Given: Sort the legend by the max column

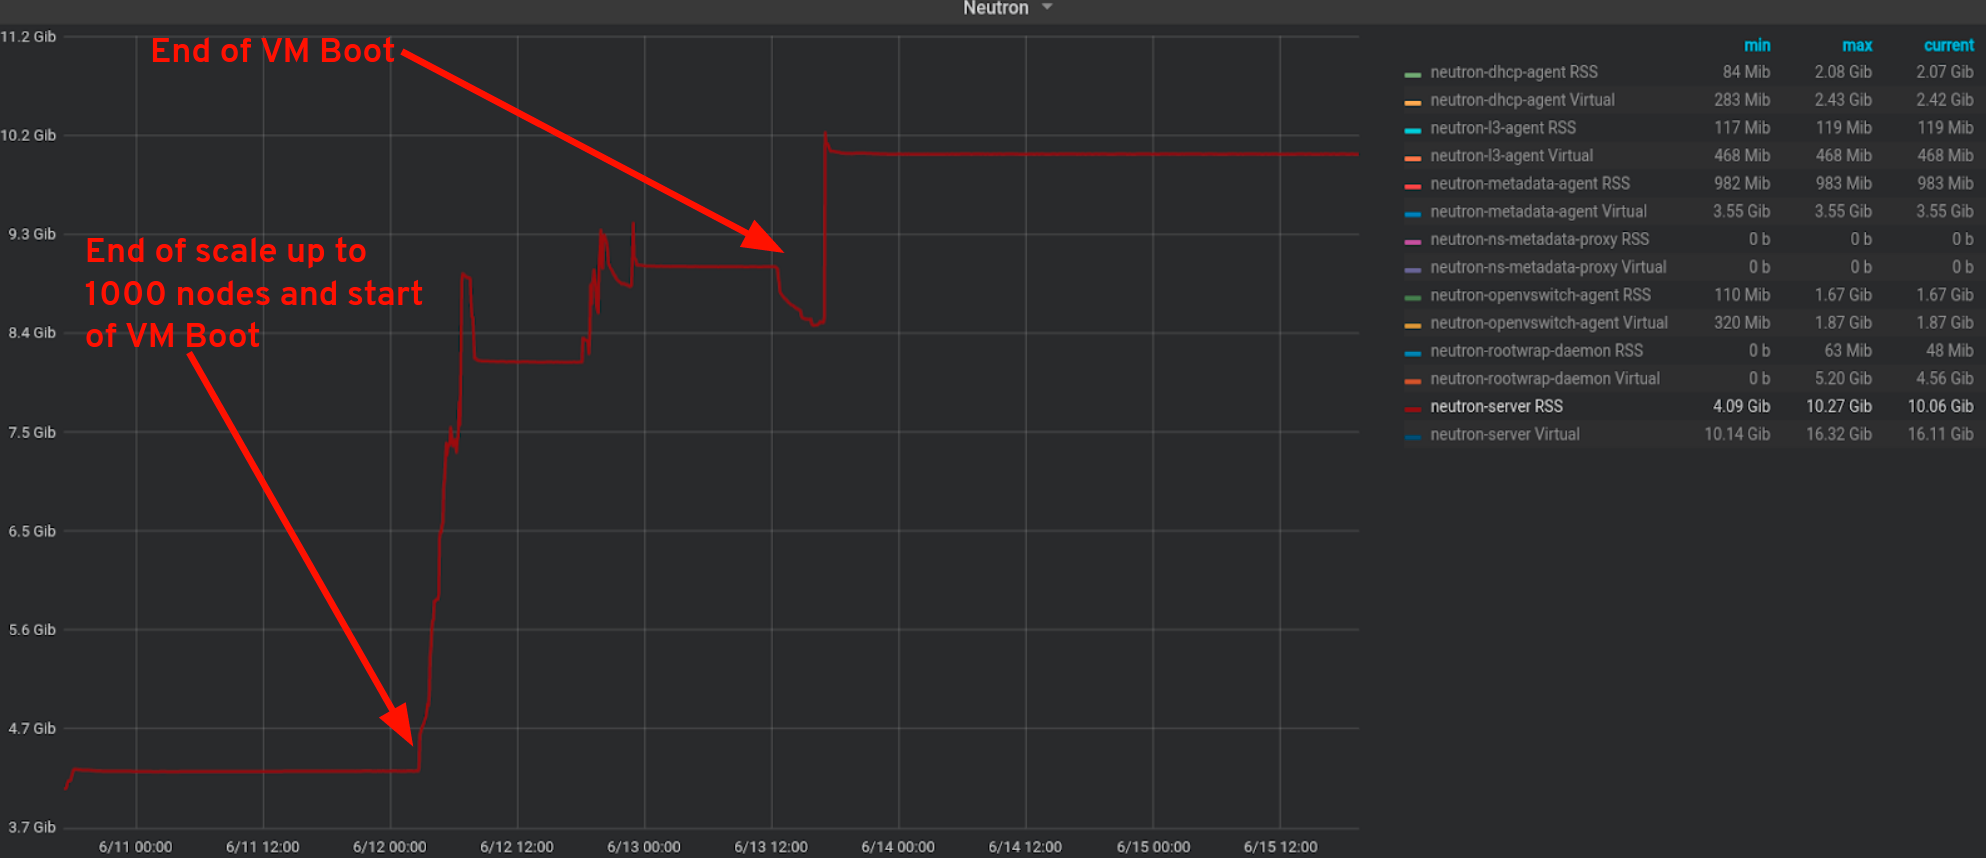Looking at the screenshot, I should pyautogui.click(x=1857, y=45).
